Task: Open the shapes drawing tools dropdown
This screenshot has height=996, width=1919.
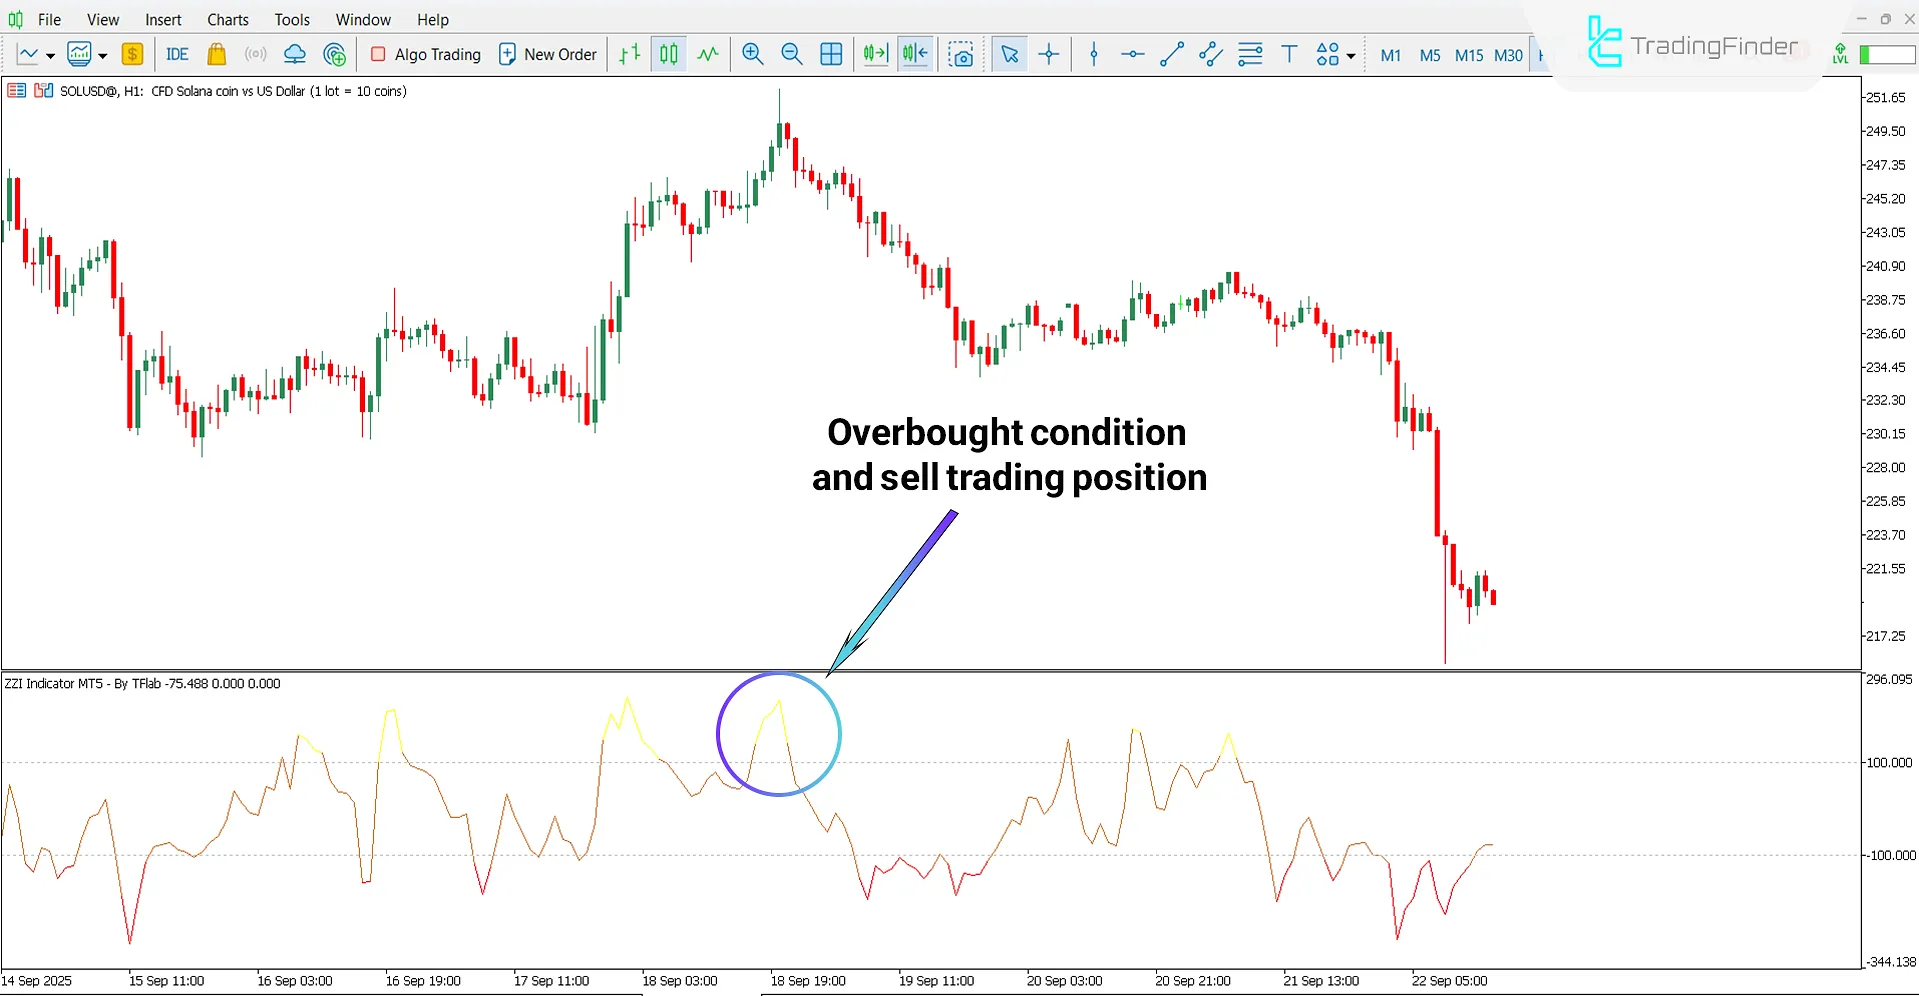Action: (1349, 54)
